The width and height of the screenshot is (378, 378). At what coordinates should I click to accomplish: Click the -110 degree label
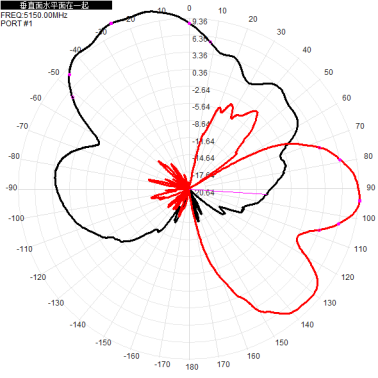pos(24,249)
